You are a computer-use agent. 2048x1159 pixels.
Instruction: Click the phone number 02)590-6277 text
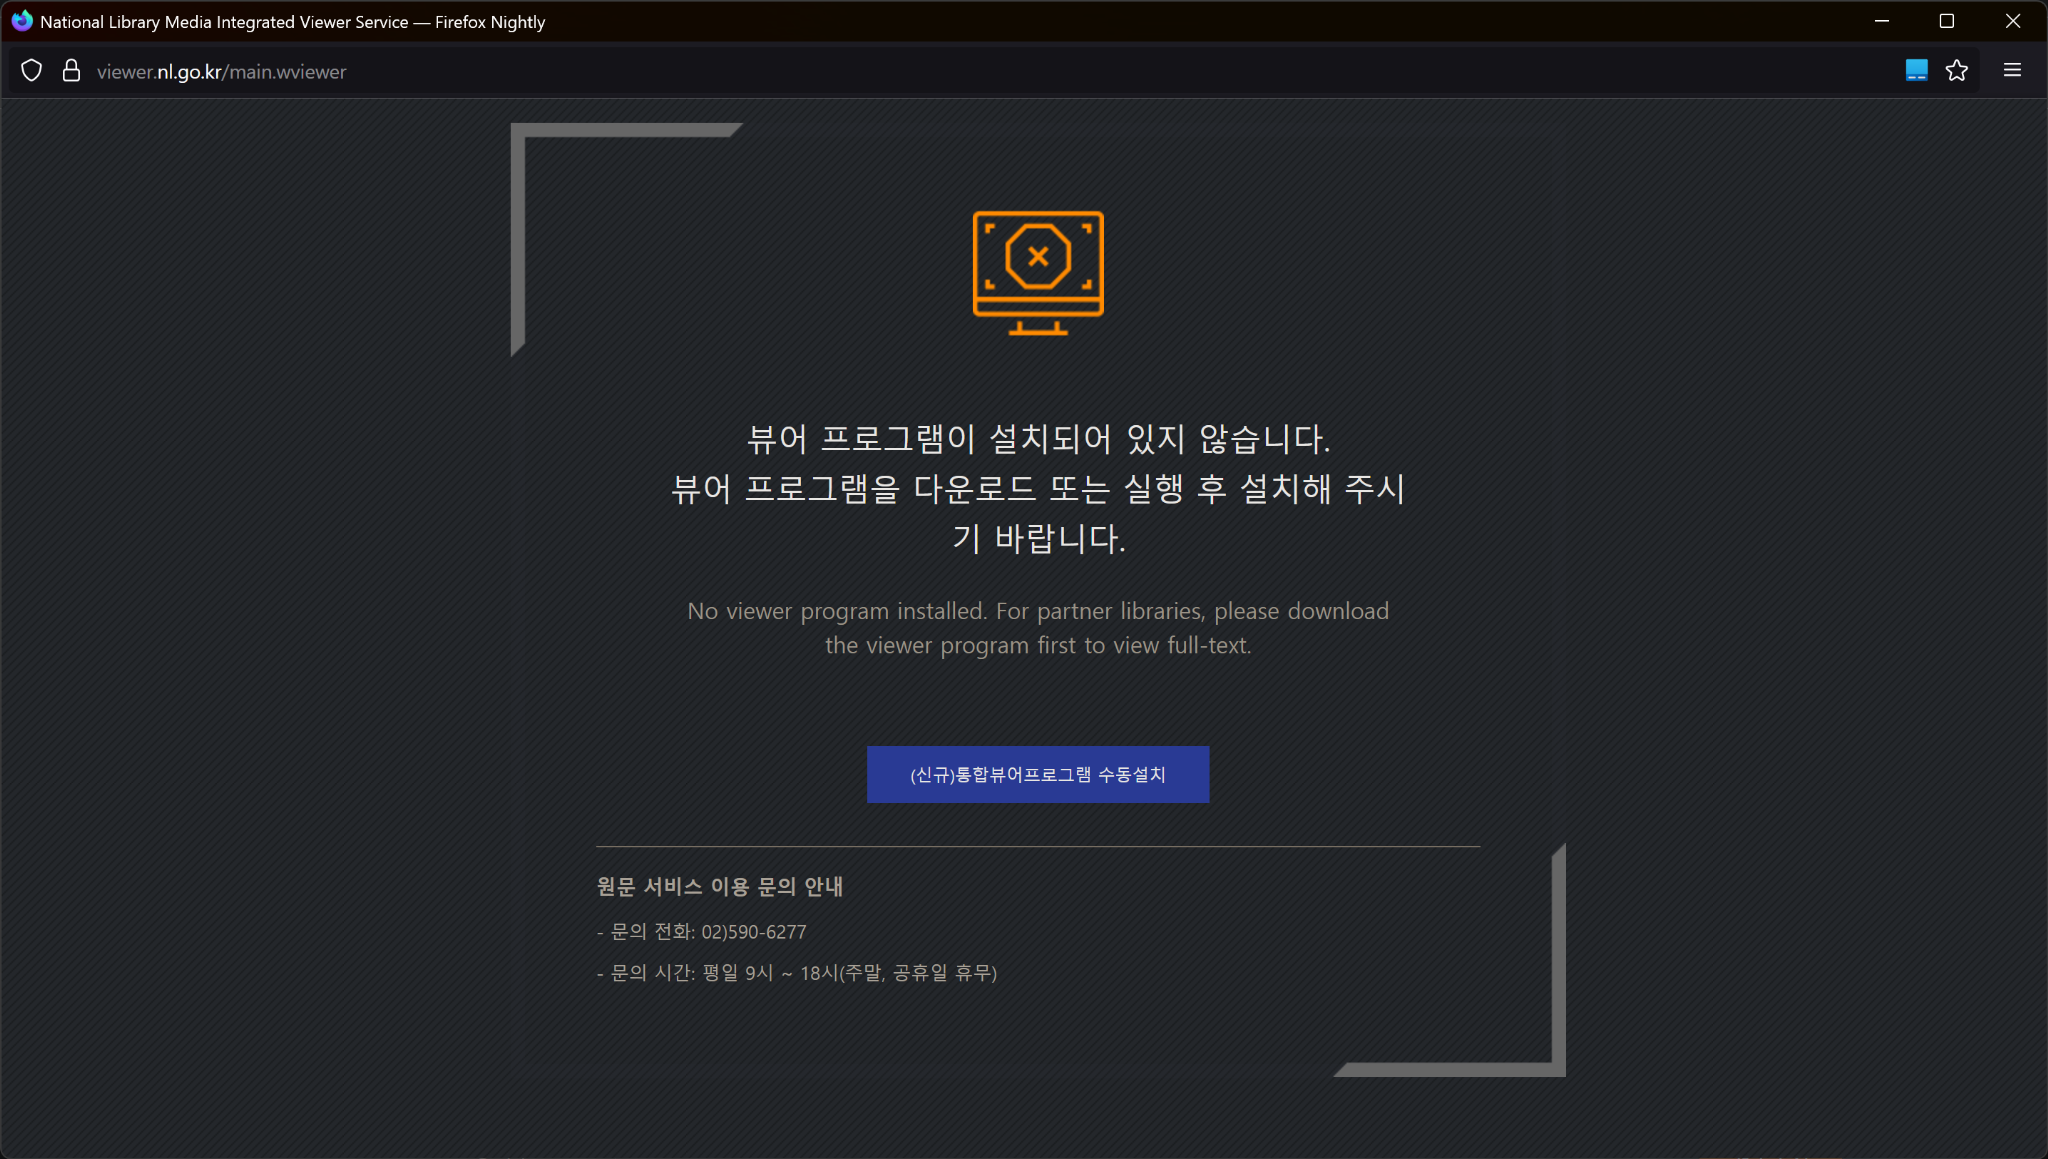pos(754,932)
